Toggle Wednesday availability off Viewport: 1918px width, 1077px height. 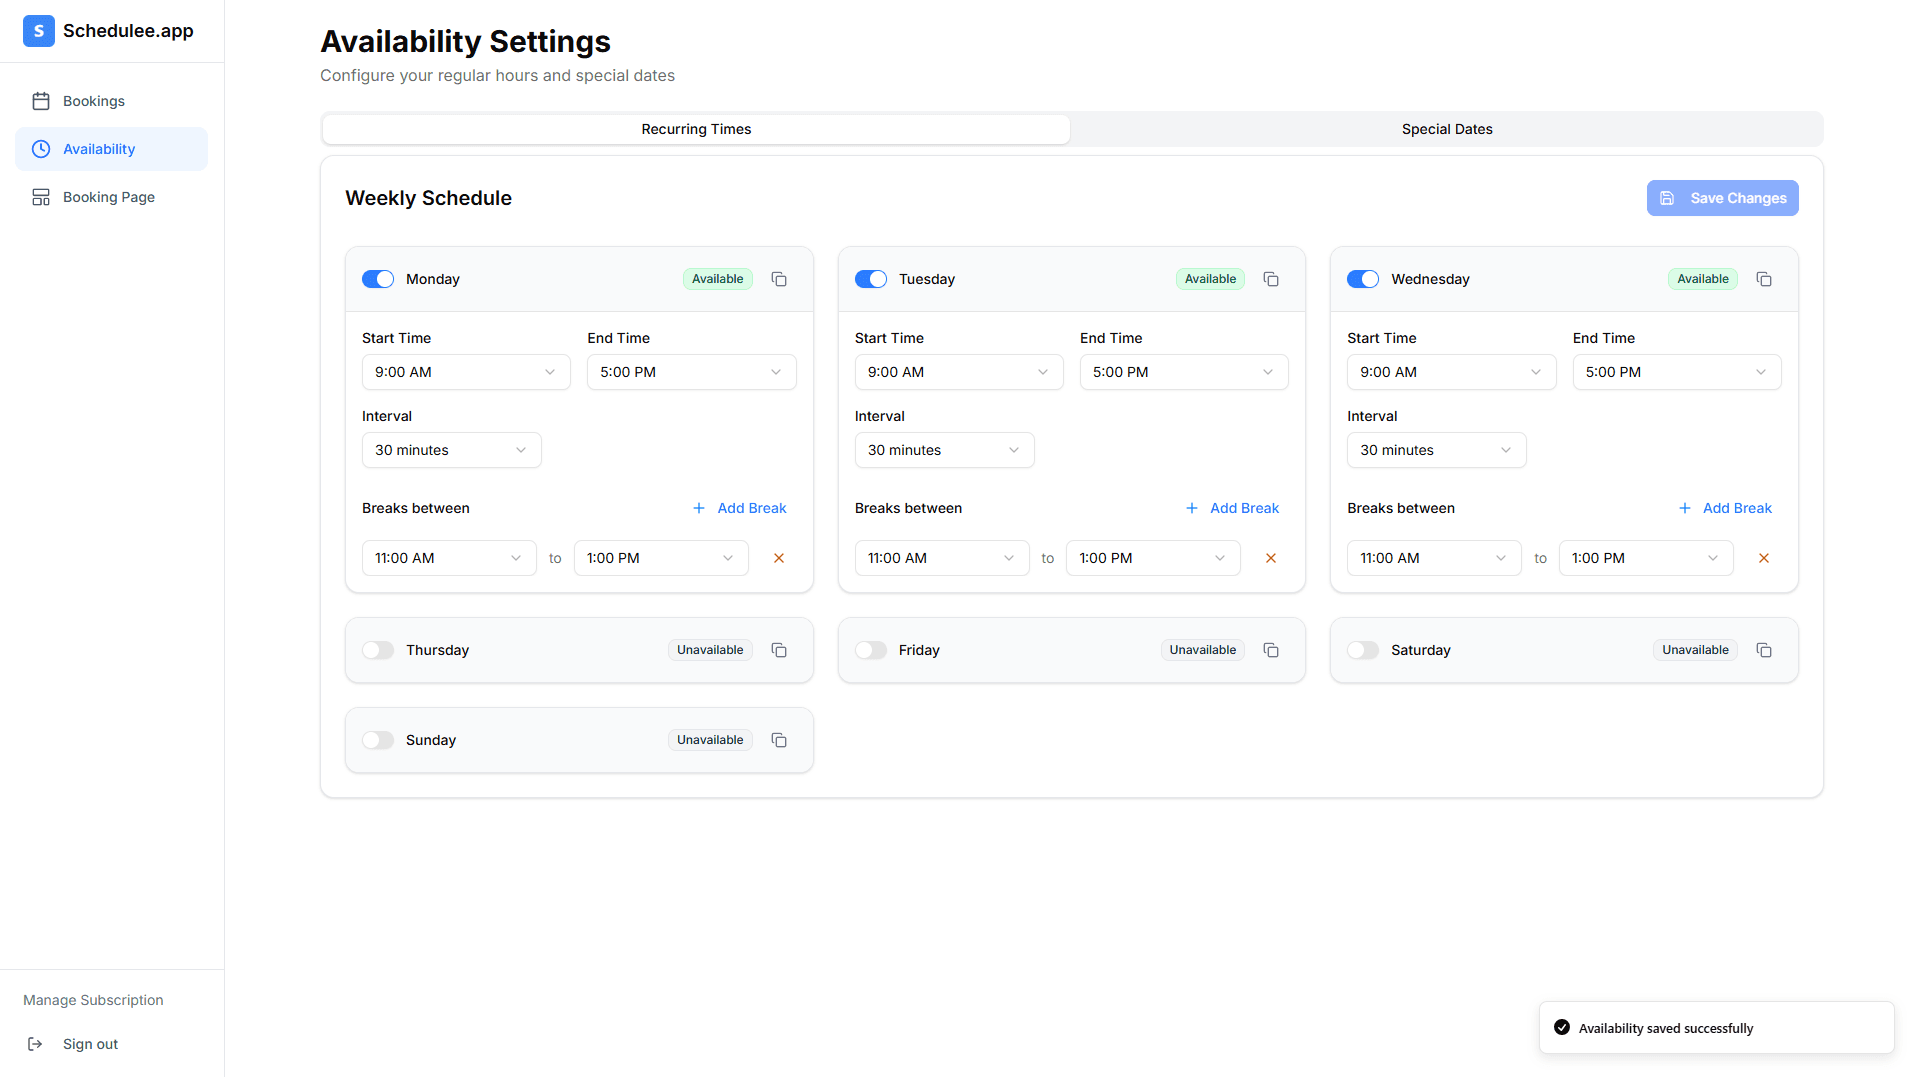(1363, 279)
